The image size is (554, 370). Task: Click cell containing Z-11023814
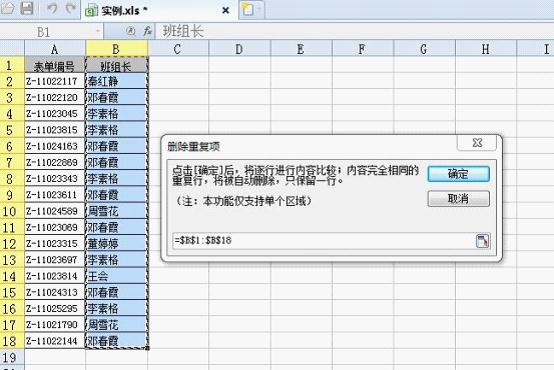coord(55,276)
